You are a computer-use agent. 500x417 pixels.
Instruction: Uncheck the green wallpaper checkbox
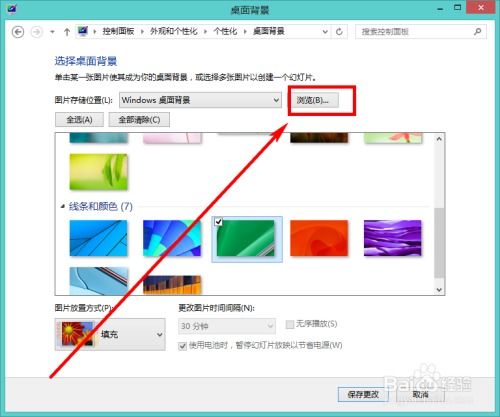218,221
